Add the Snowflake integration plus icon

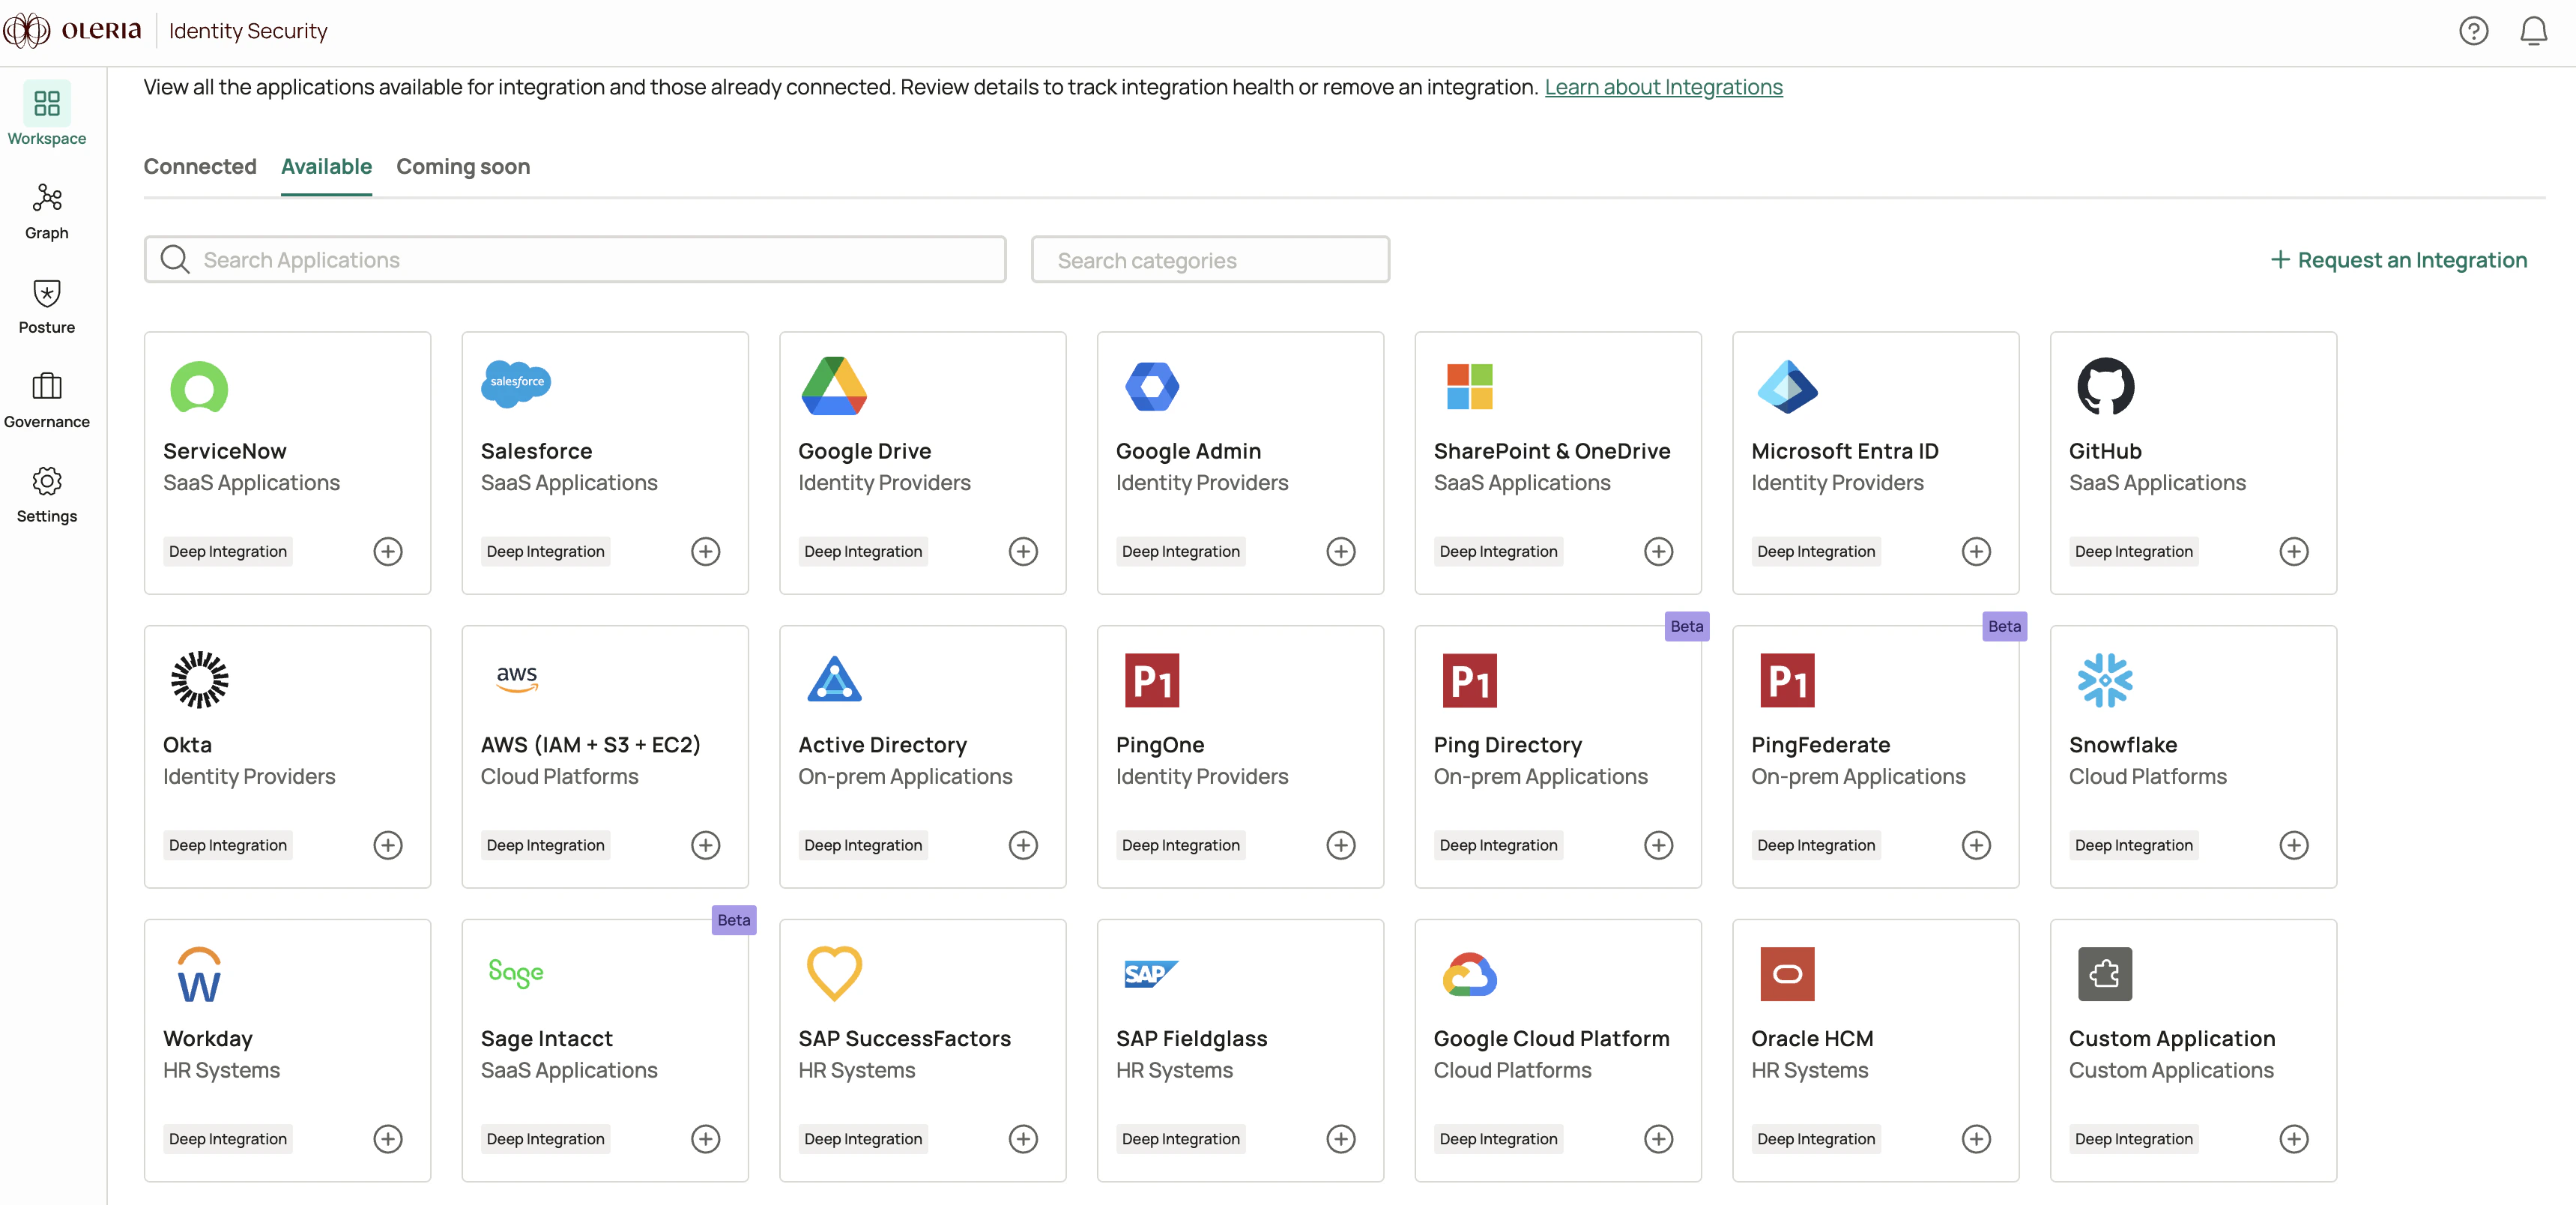click(2294, 845)
